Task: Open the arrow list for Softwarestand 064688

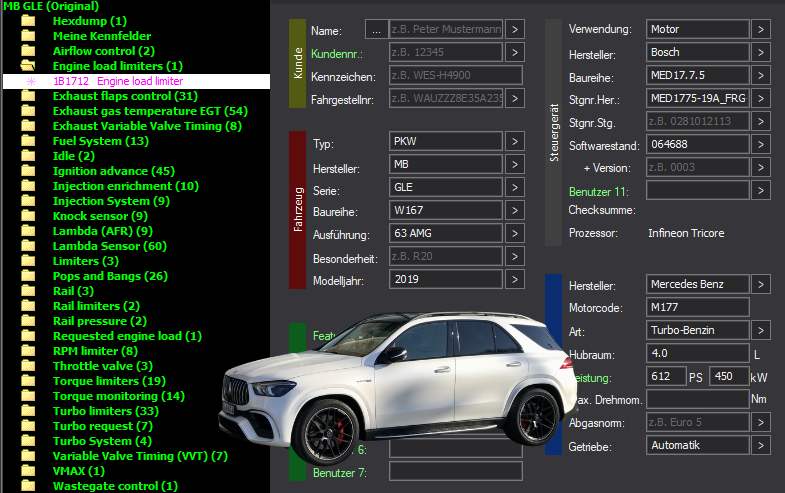Action: click(760, 144)
